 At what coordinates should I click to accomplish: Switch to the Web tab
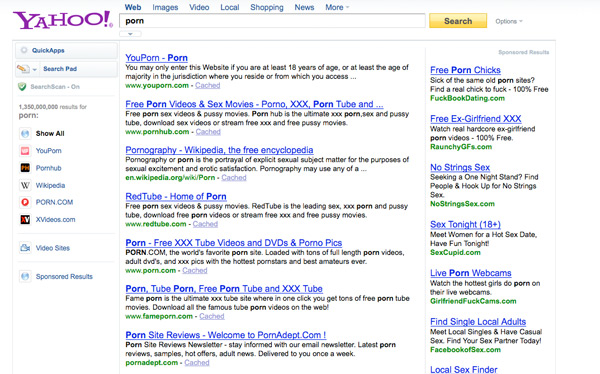coord(133,7)
